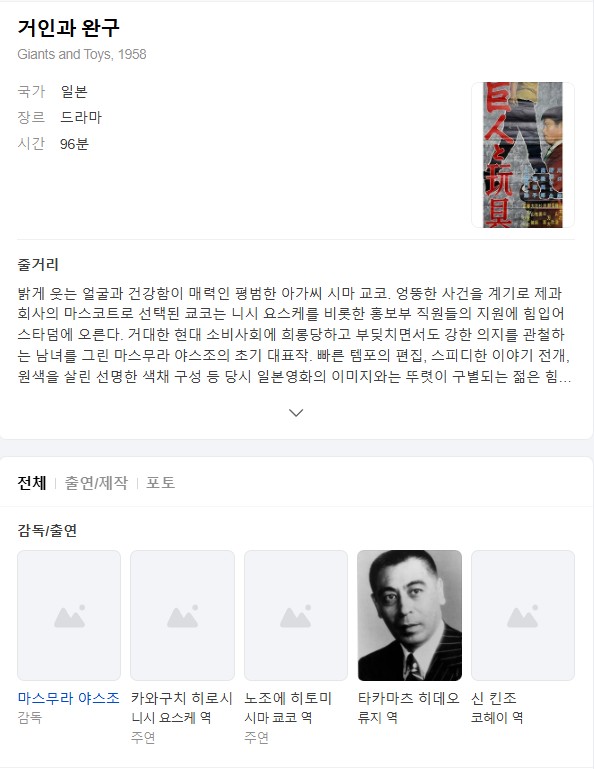Open actor 타카마츠 히데오 name link
Image resolution: width=594 pixels, height=769 pixels.
point(409,698)
